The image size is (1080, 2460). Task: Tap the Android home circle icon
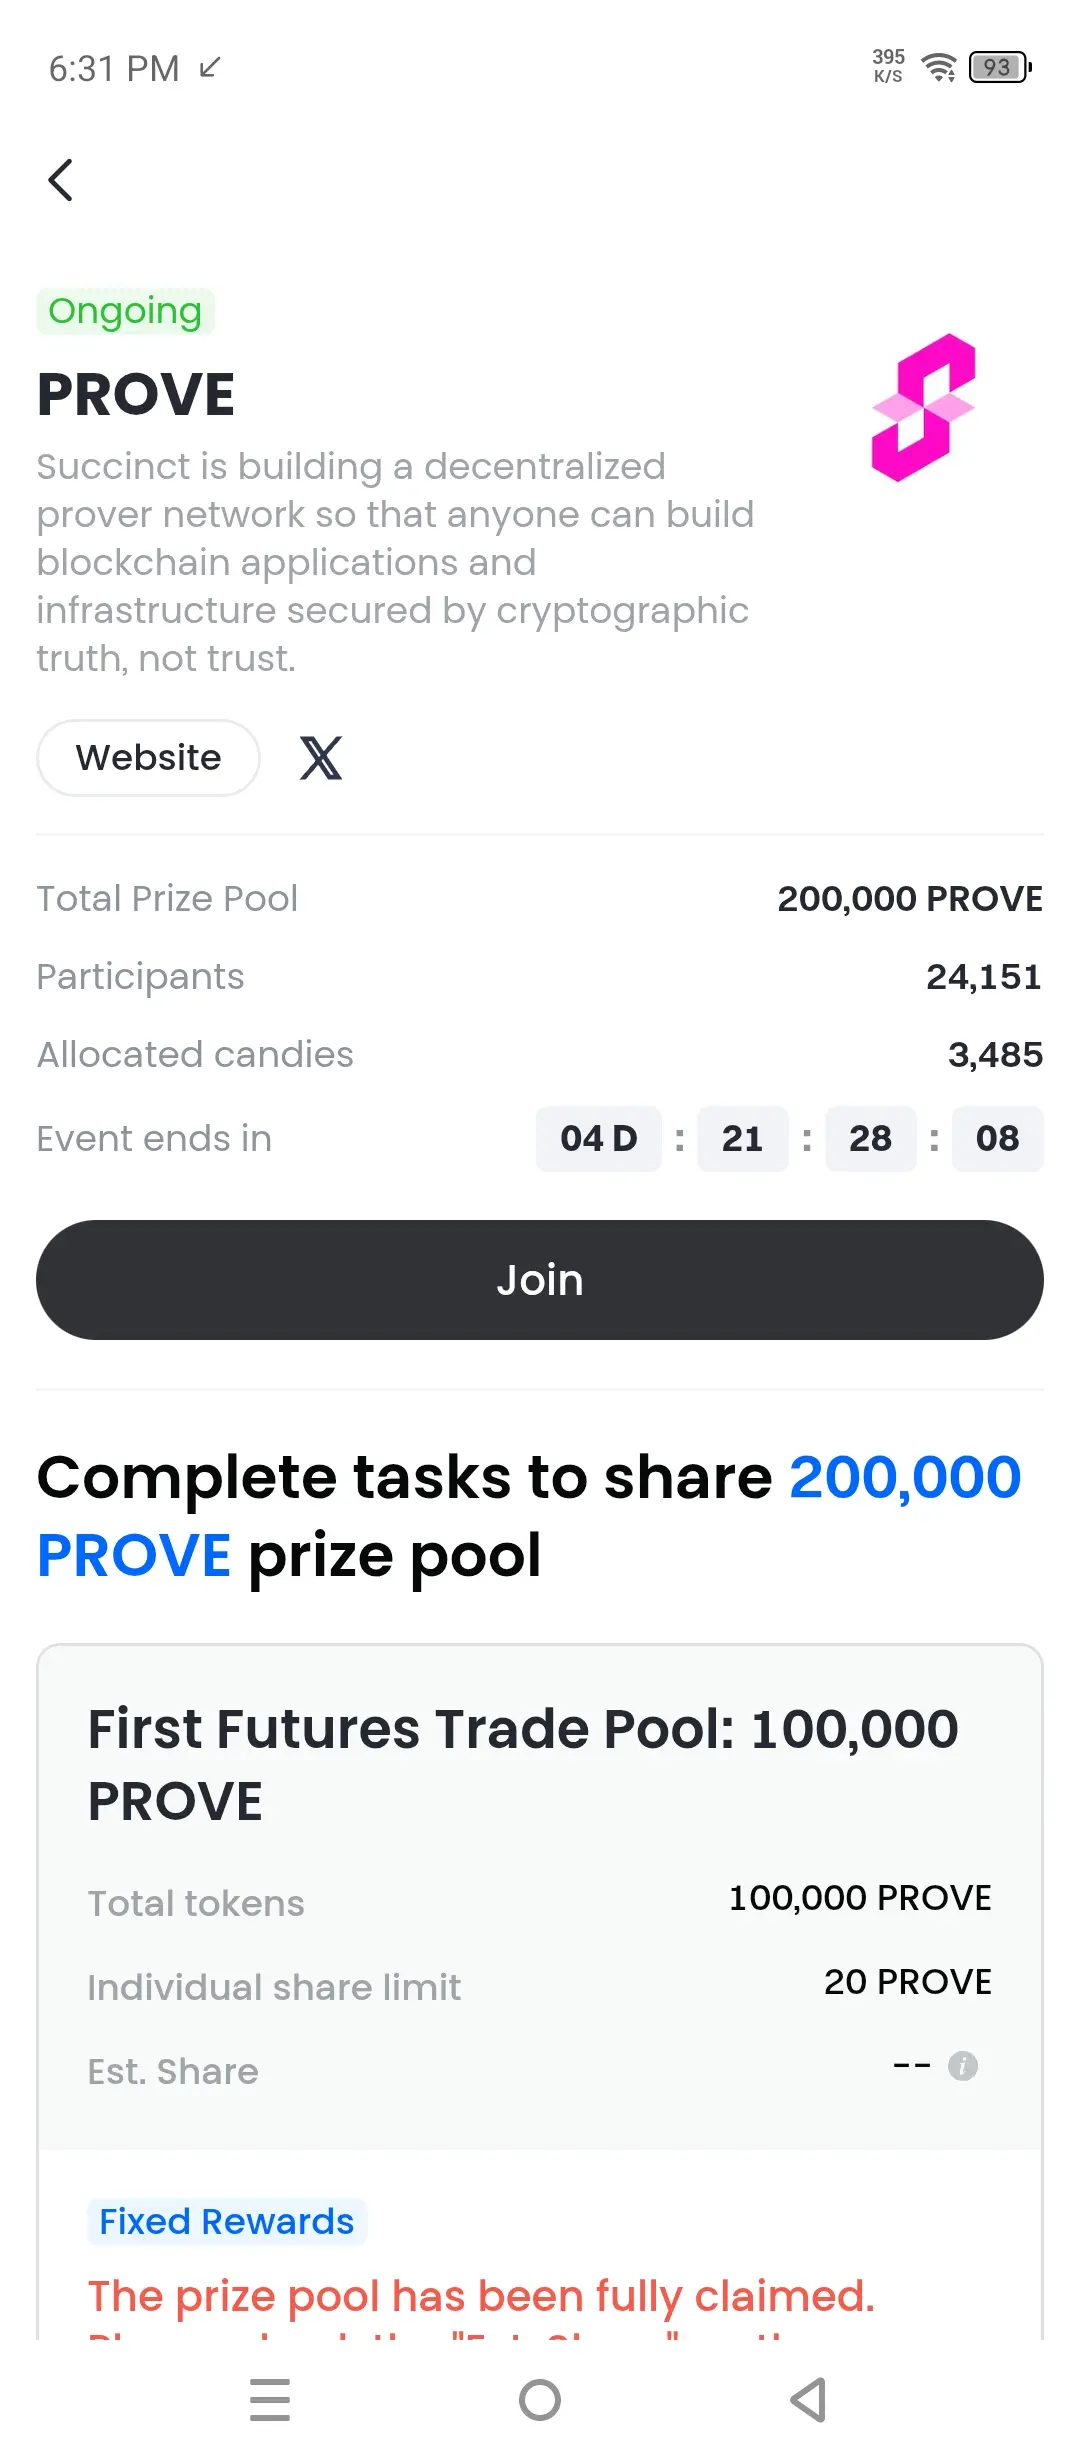pyautogui.click(x=540, y=2400)
